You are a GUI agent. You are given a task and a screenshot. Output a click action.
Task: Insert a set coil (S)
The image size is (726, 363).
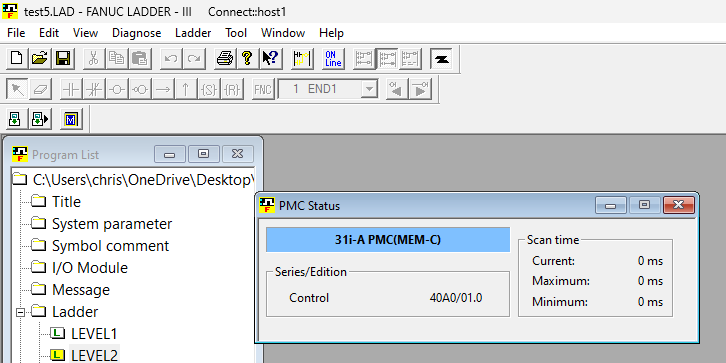209,89
